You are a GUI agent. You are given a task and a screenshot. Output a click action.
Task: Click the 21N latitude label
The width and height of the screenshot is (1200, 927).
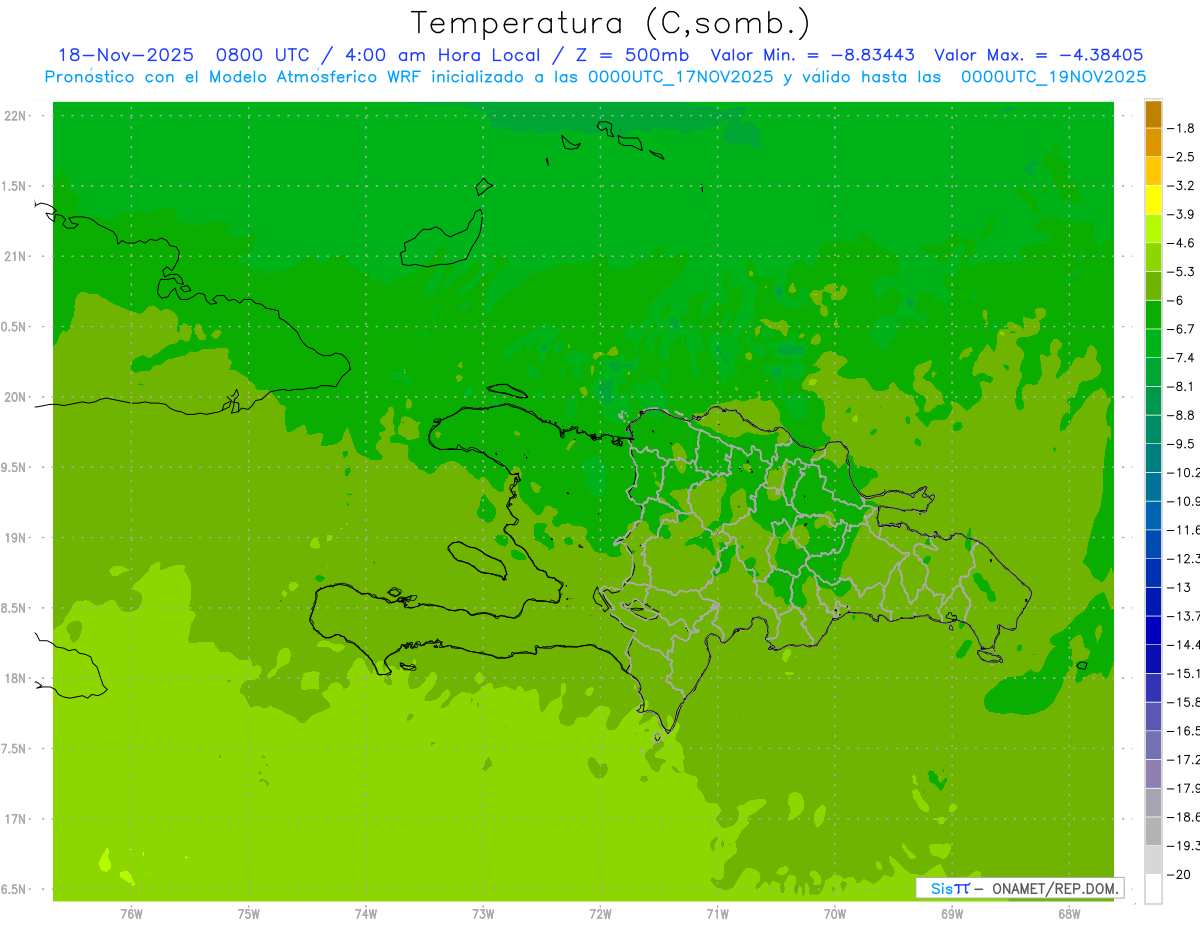point(15,257)
